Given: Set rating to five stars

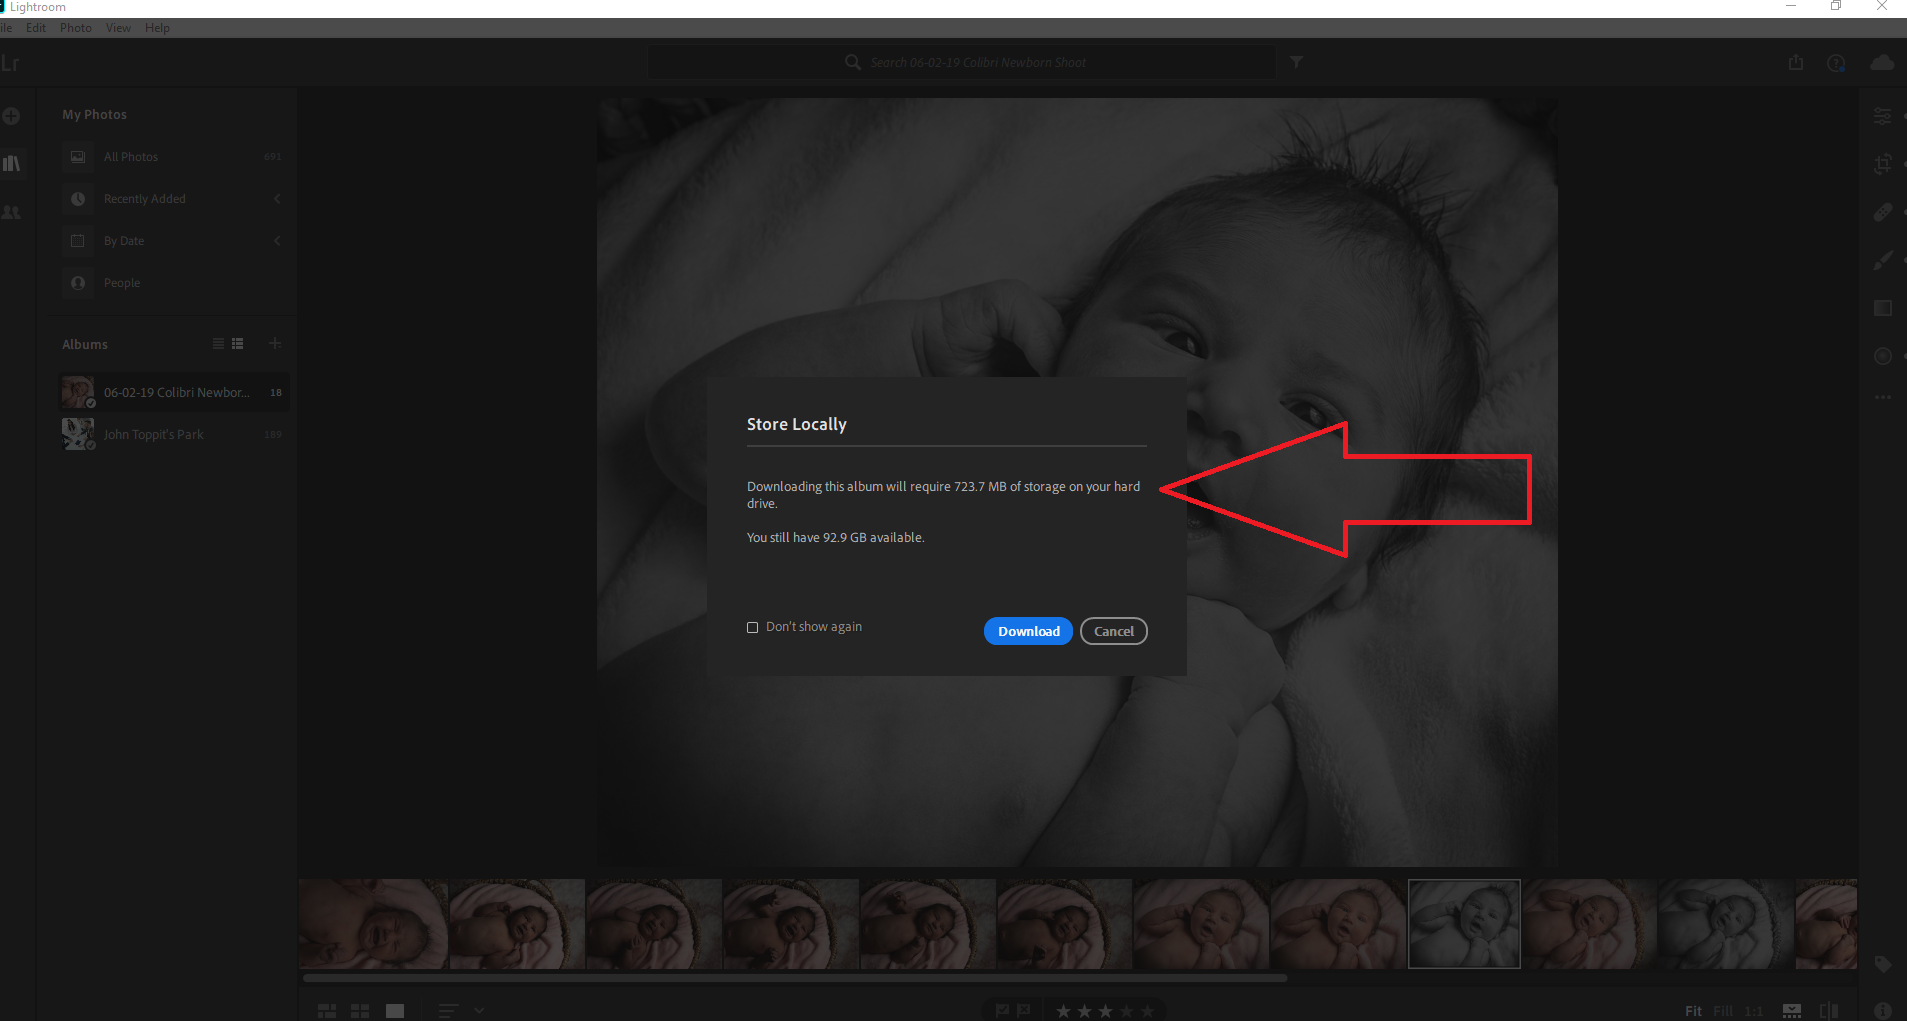Looking at the screenshot, I should coord(1147,1011).
